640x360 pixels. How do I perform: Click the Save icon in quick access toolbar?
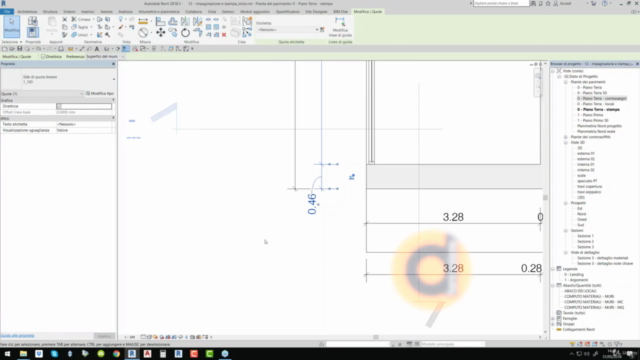coord(19,49)
